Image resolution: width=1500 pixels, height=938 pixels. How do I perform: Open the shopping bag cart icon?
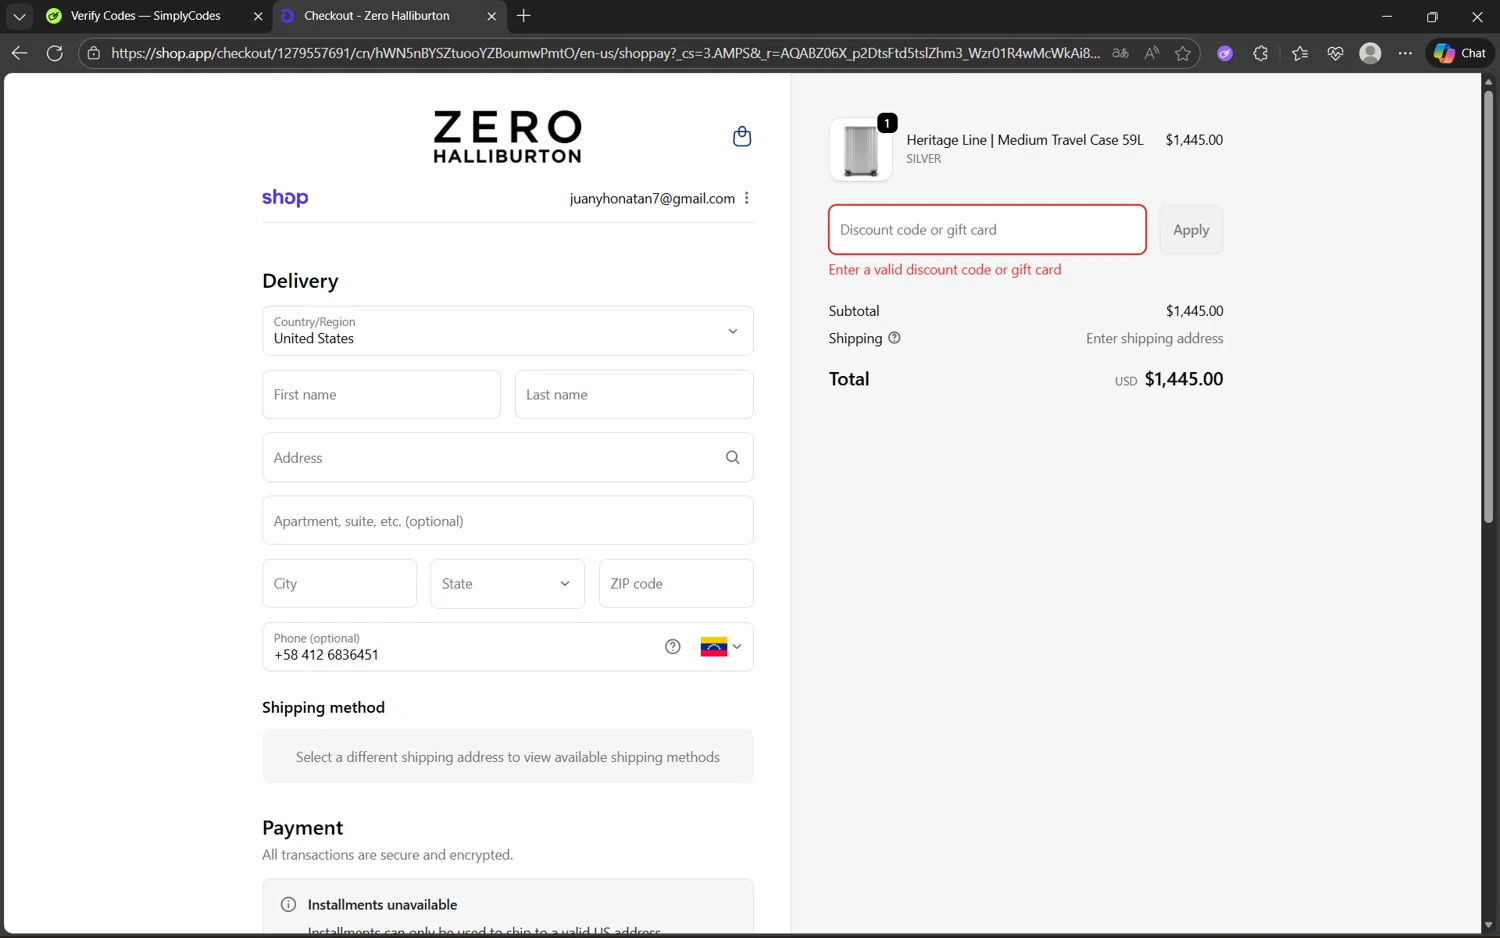pos(742,136)
